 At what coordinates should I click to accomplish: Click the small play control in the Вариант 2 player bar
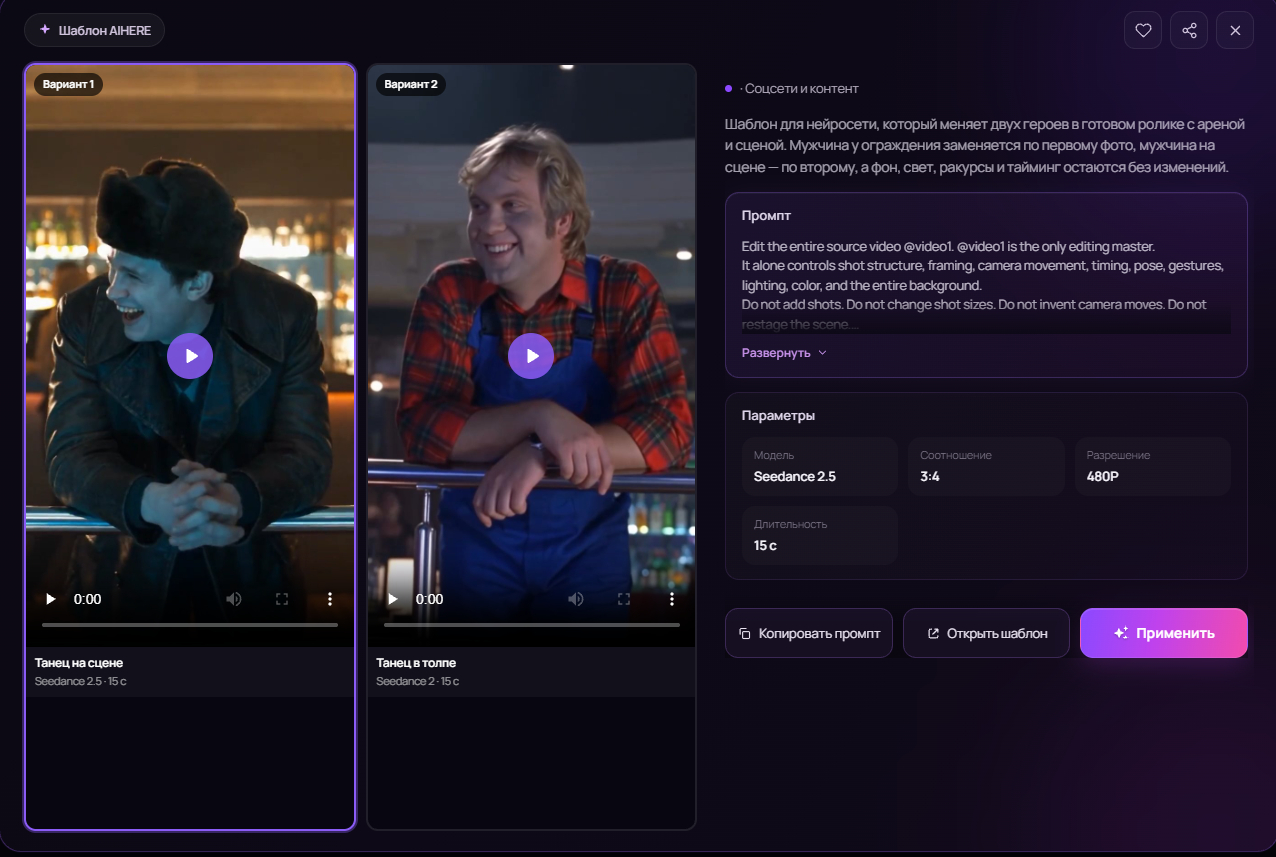pos(392,599)
